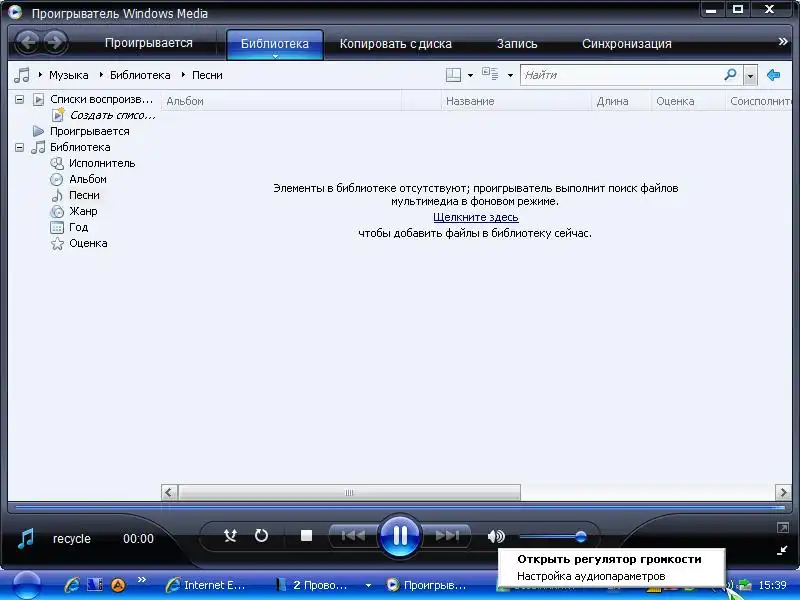The height and width of the screenshot is (600, 800).
Task: Sort by the Название column header
Action: 516,101
